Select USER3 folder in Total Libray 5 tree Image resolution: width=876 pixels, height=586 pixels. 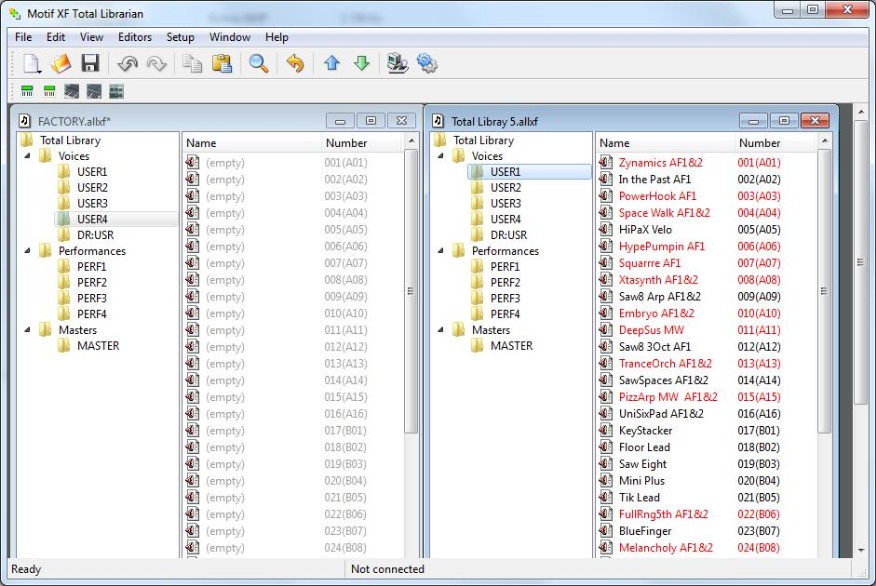coord(506,203)
